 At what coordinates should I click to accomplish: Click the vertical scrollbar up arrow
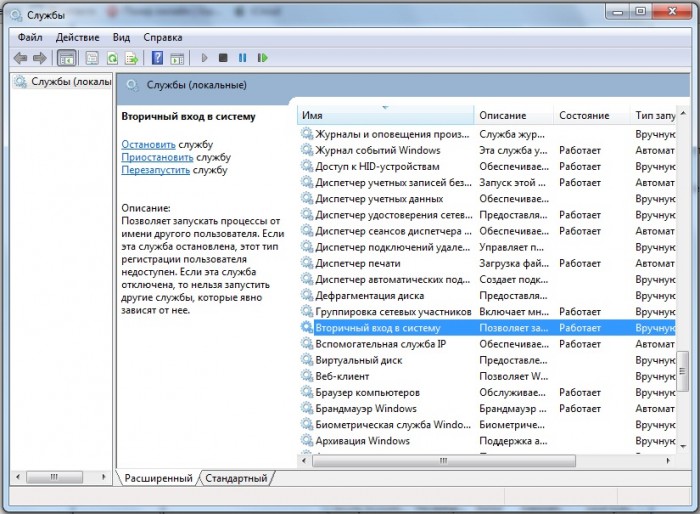click(683, 113)
